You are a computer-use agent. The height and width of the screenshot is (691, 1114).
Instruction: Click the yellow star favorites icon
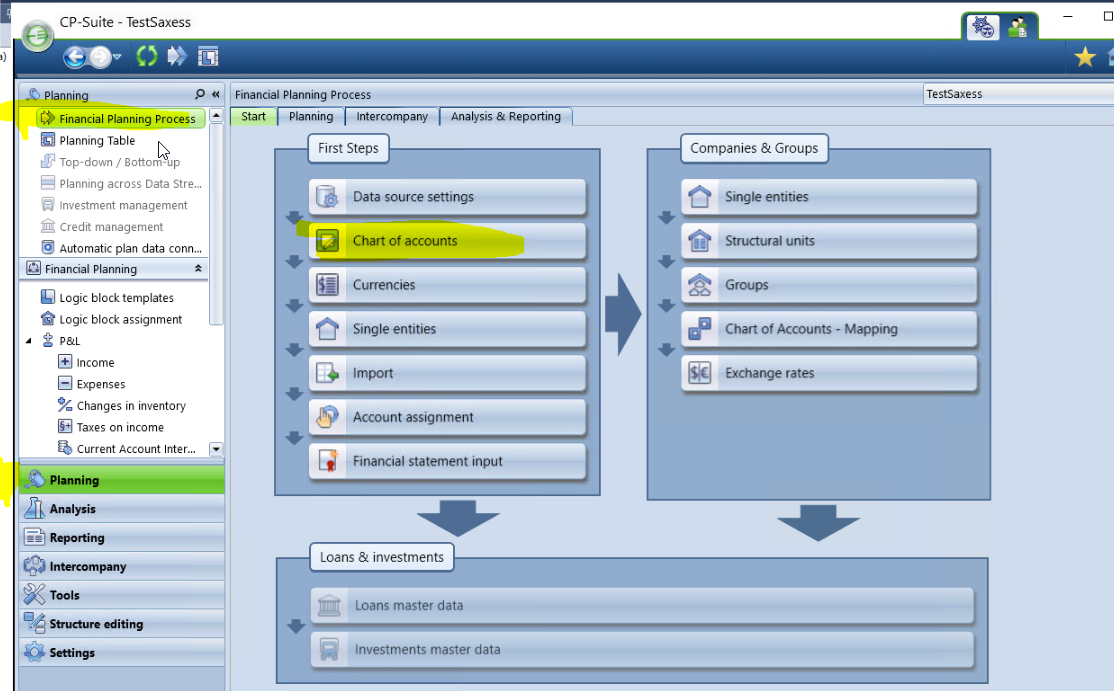pyautogui.click(x=1085, y=57)
